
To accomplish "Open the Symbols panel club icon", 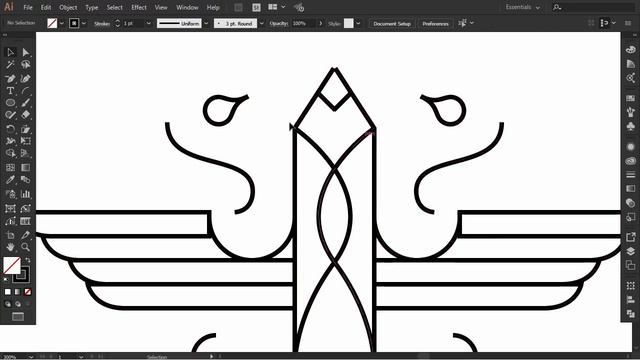I will [x=631, y=127].
